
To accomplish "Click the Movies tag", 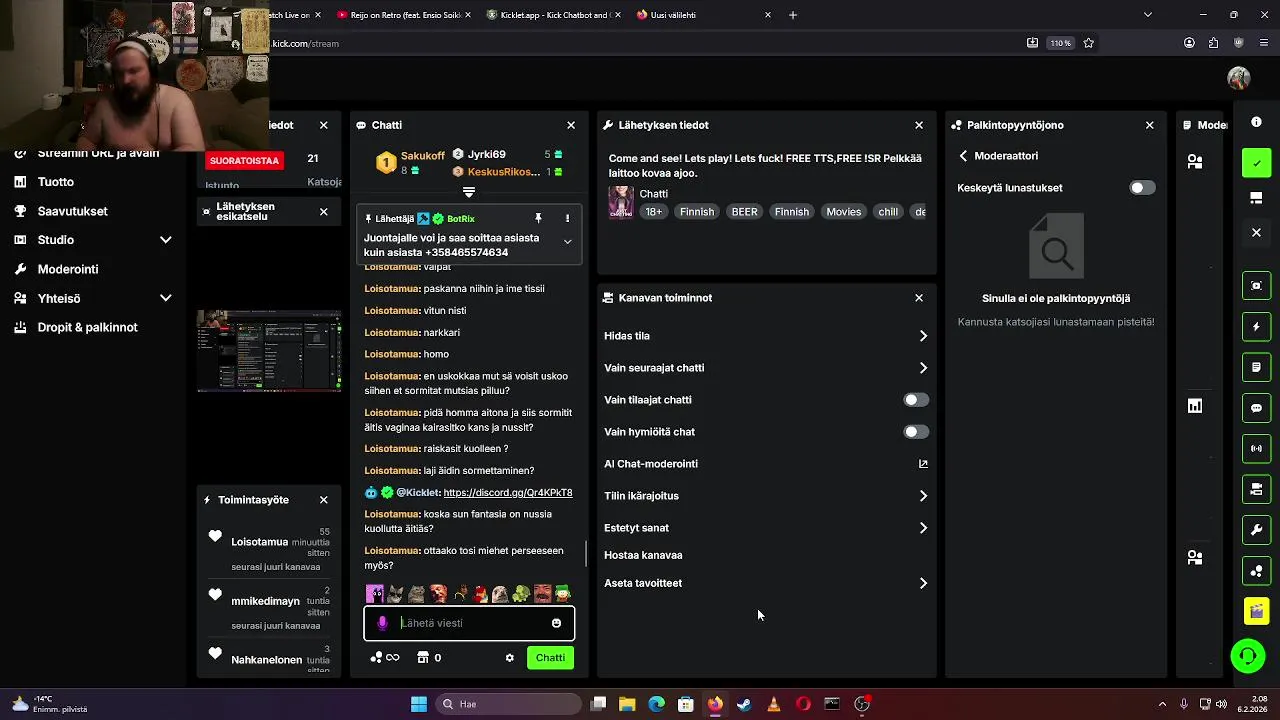I will pos(843,212).
